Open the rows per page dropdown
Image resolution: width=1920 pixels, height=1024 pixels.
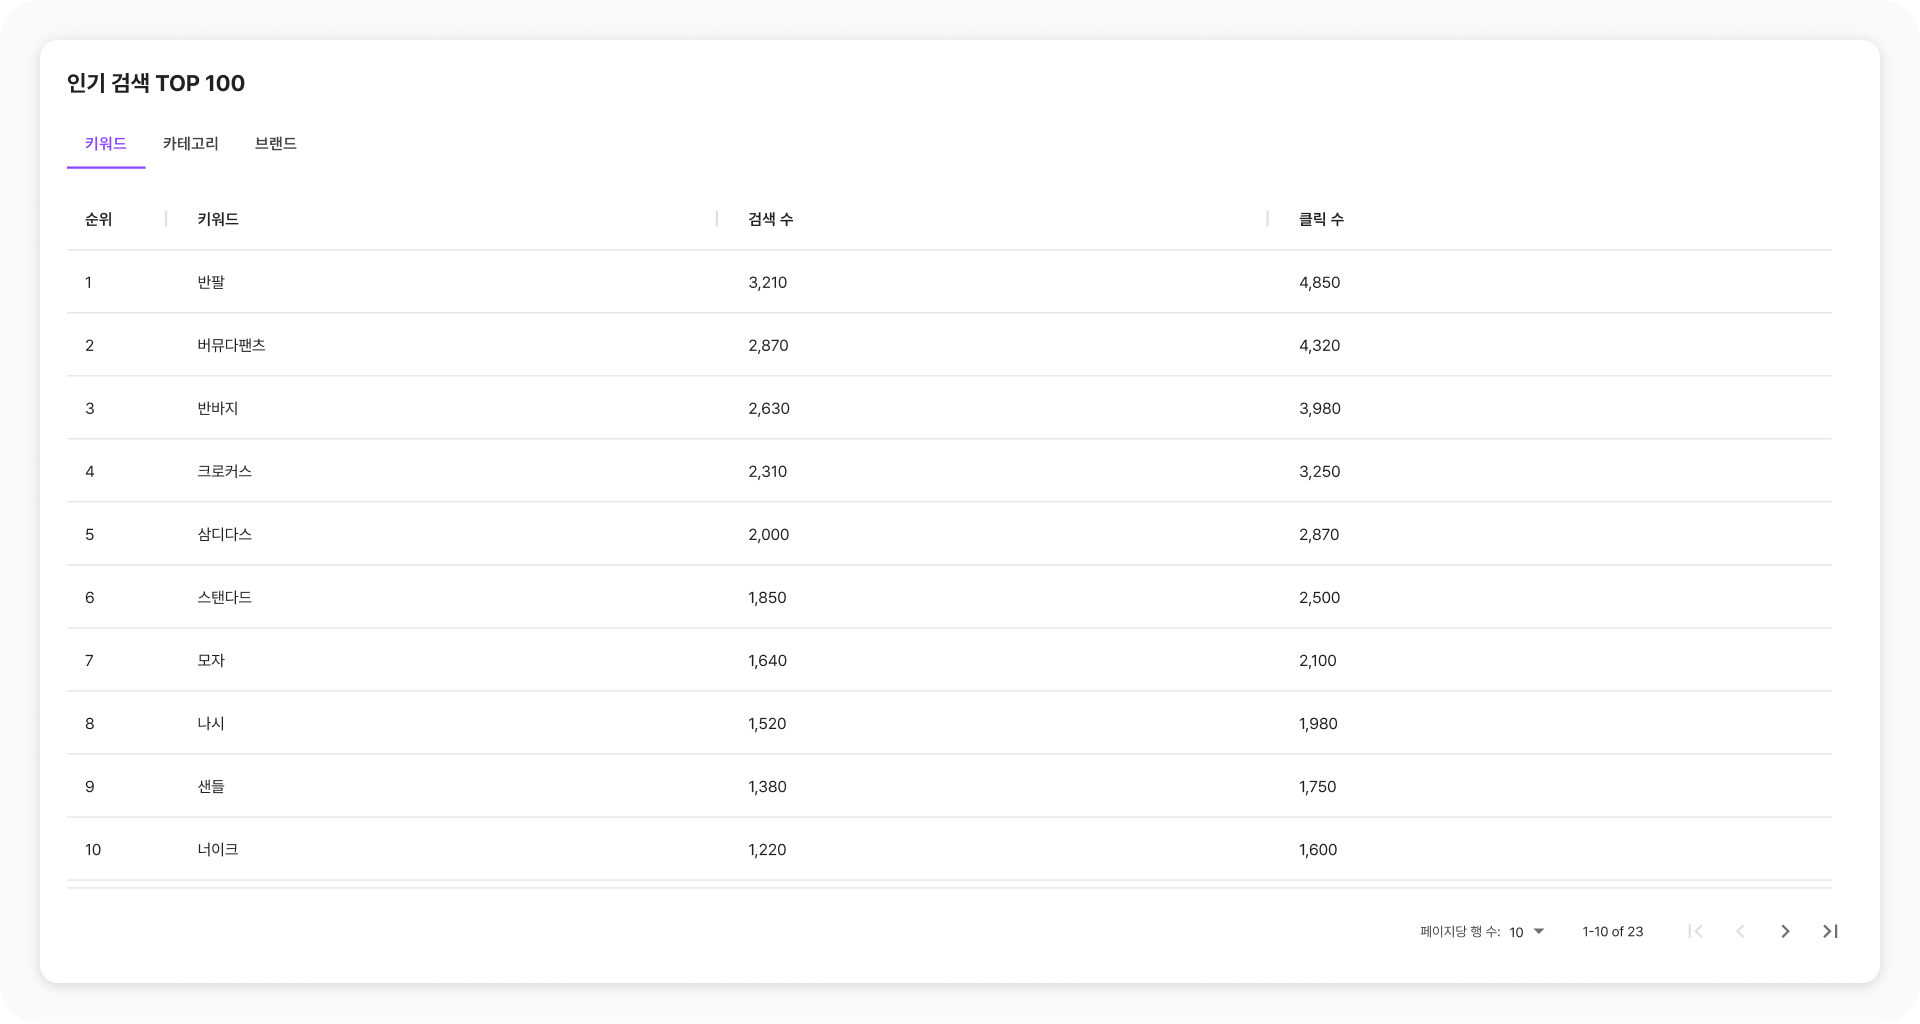pyautogui.click(x=1527, y=931)
